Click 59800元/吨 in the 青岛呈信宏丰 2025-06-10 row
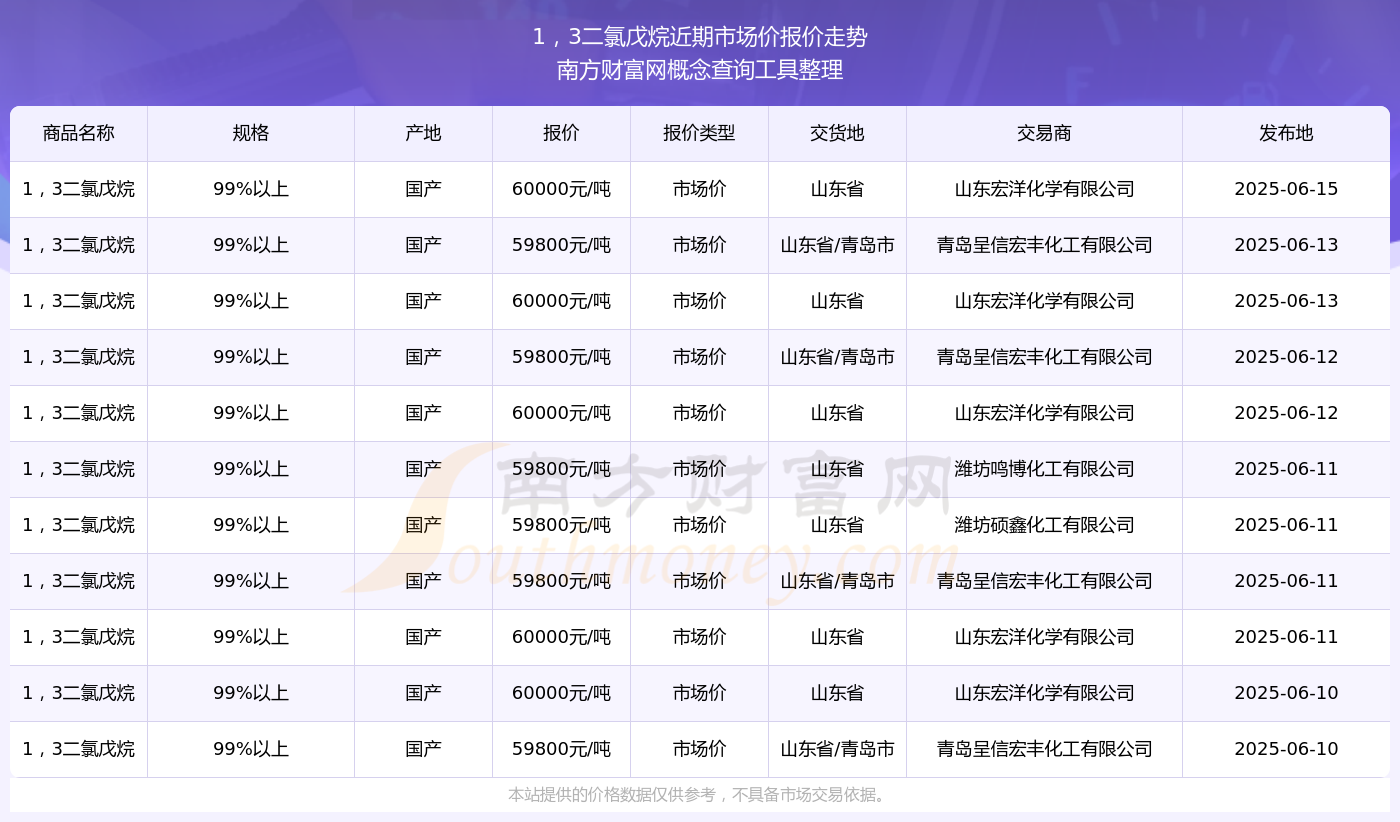 pyautogui.click(x=561, y=749)
